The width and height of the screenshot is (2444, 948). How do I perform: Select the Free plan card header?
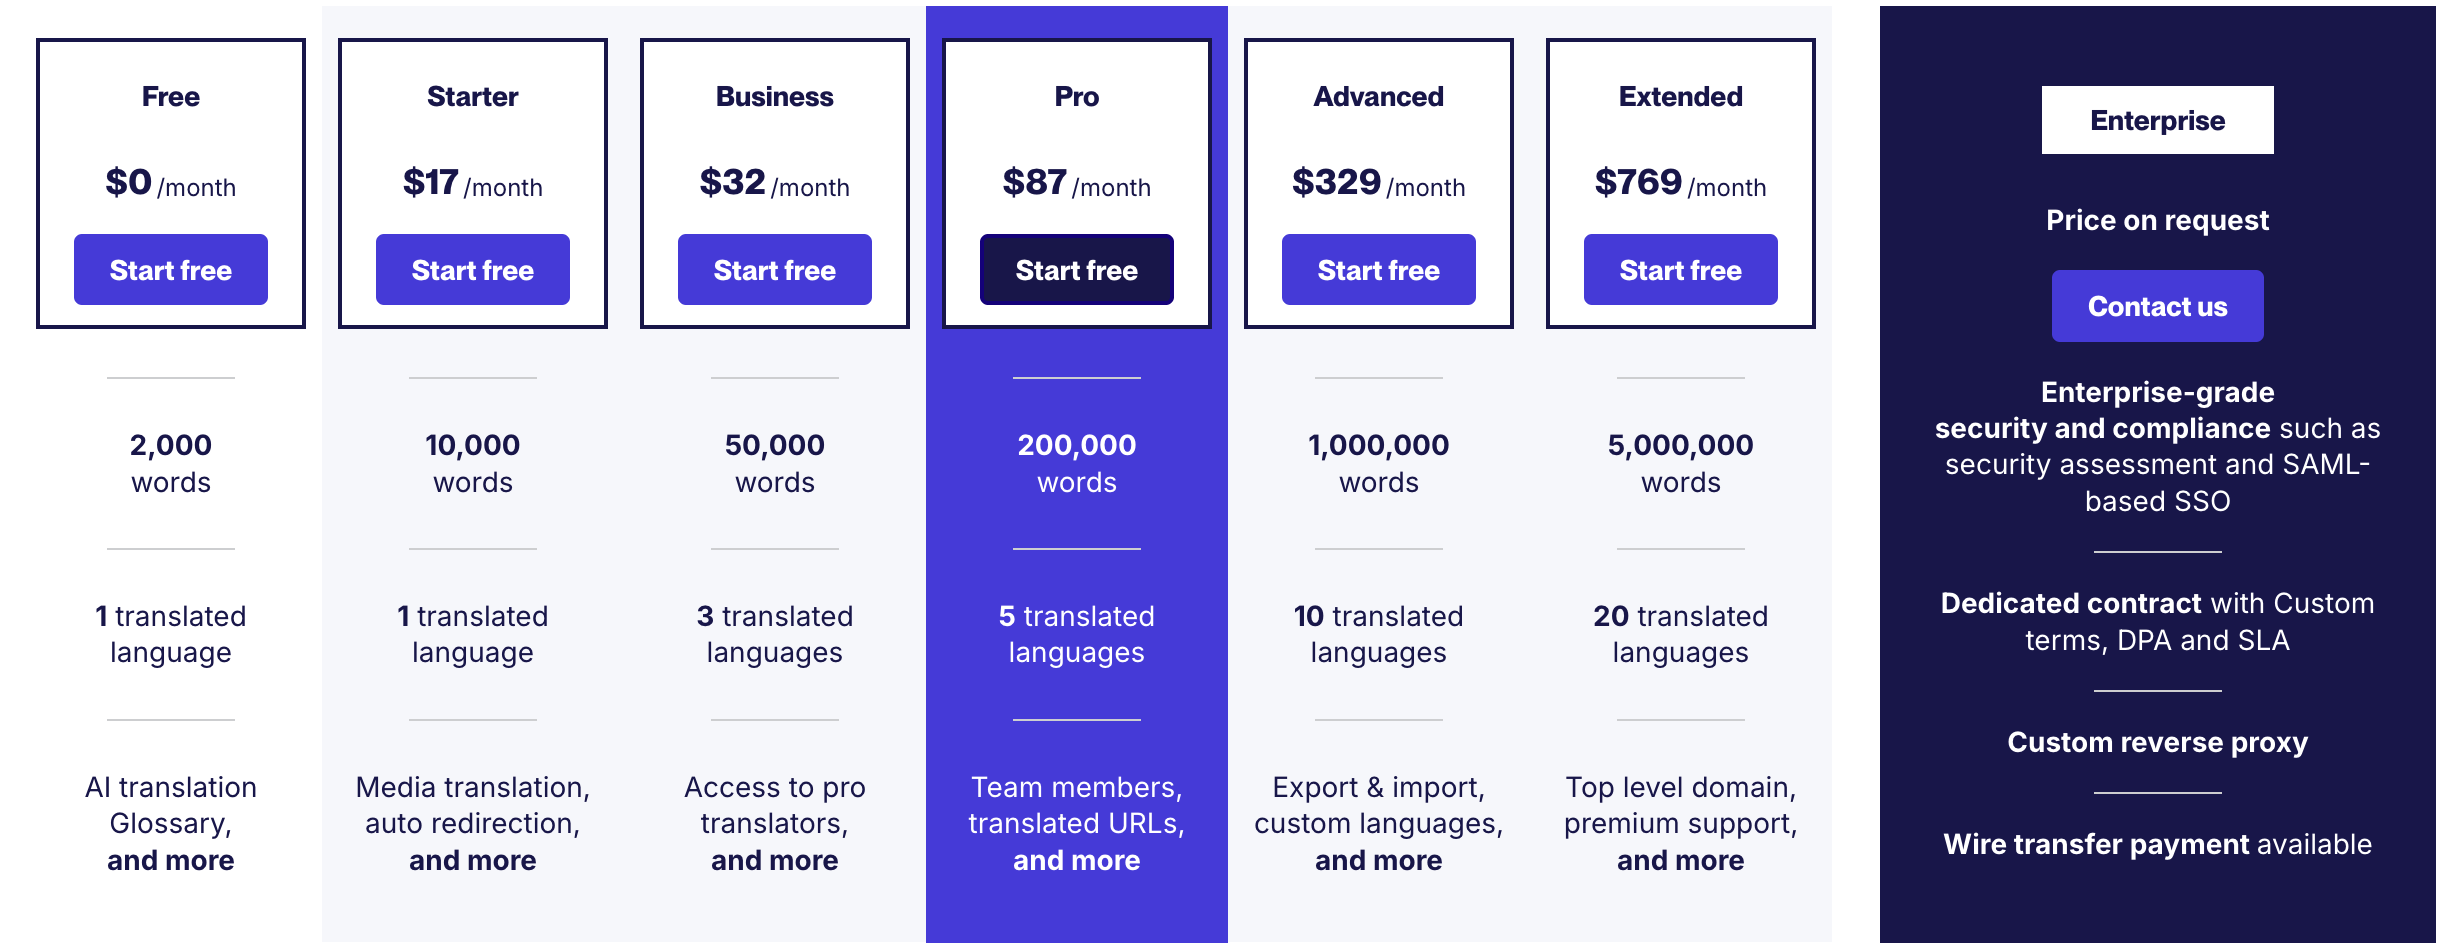(170, 96)
